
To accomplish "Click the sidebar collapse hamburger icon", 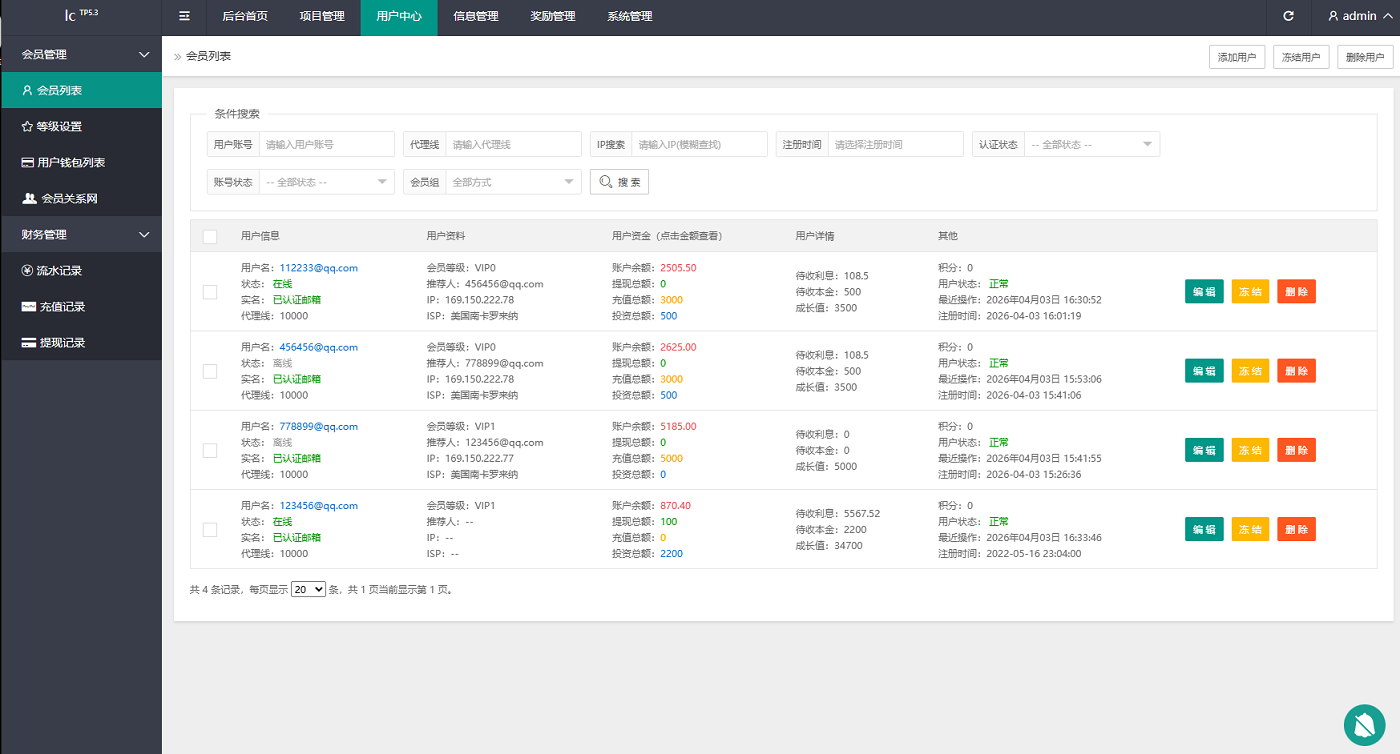I will pos(184,16).
